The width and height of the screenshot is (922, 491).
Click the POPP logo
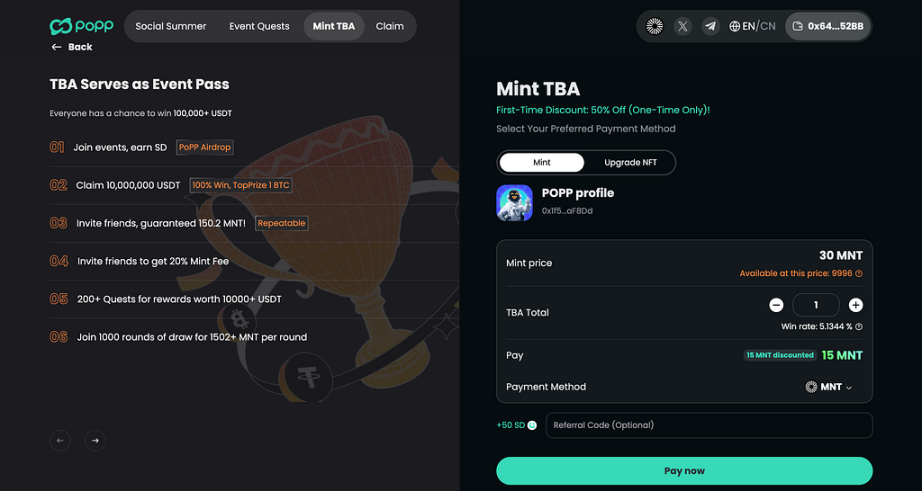coord(81,26)
